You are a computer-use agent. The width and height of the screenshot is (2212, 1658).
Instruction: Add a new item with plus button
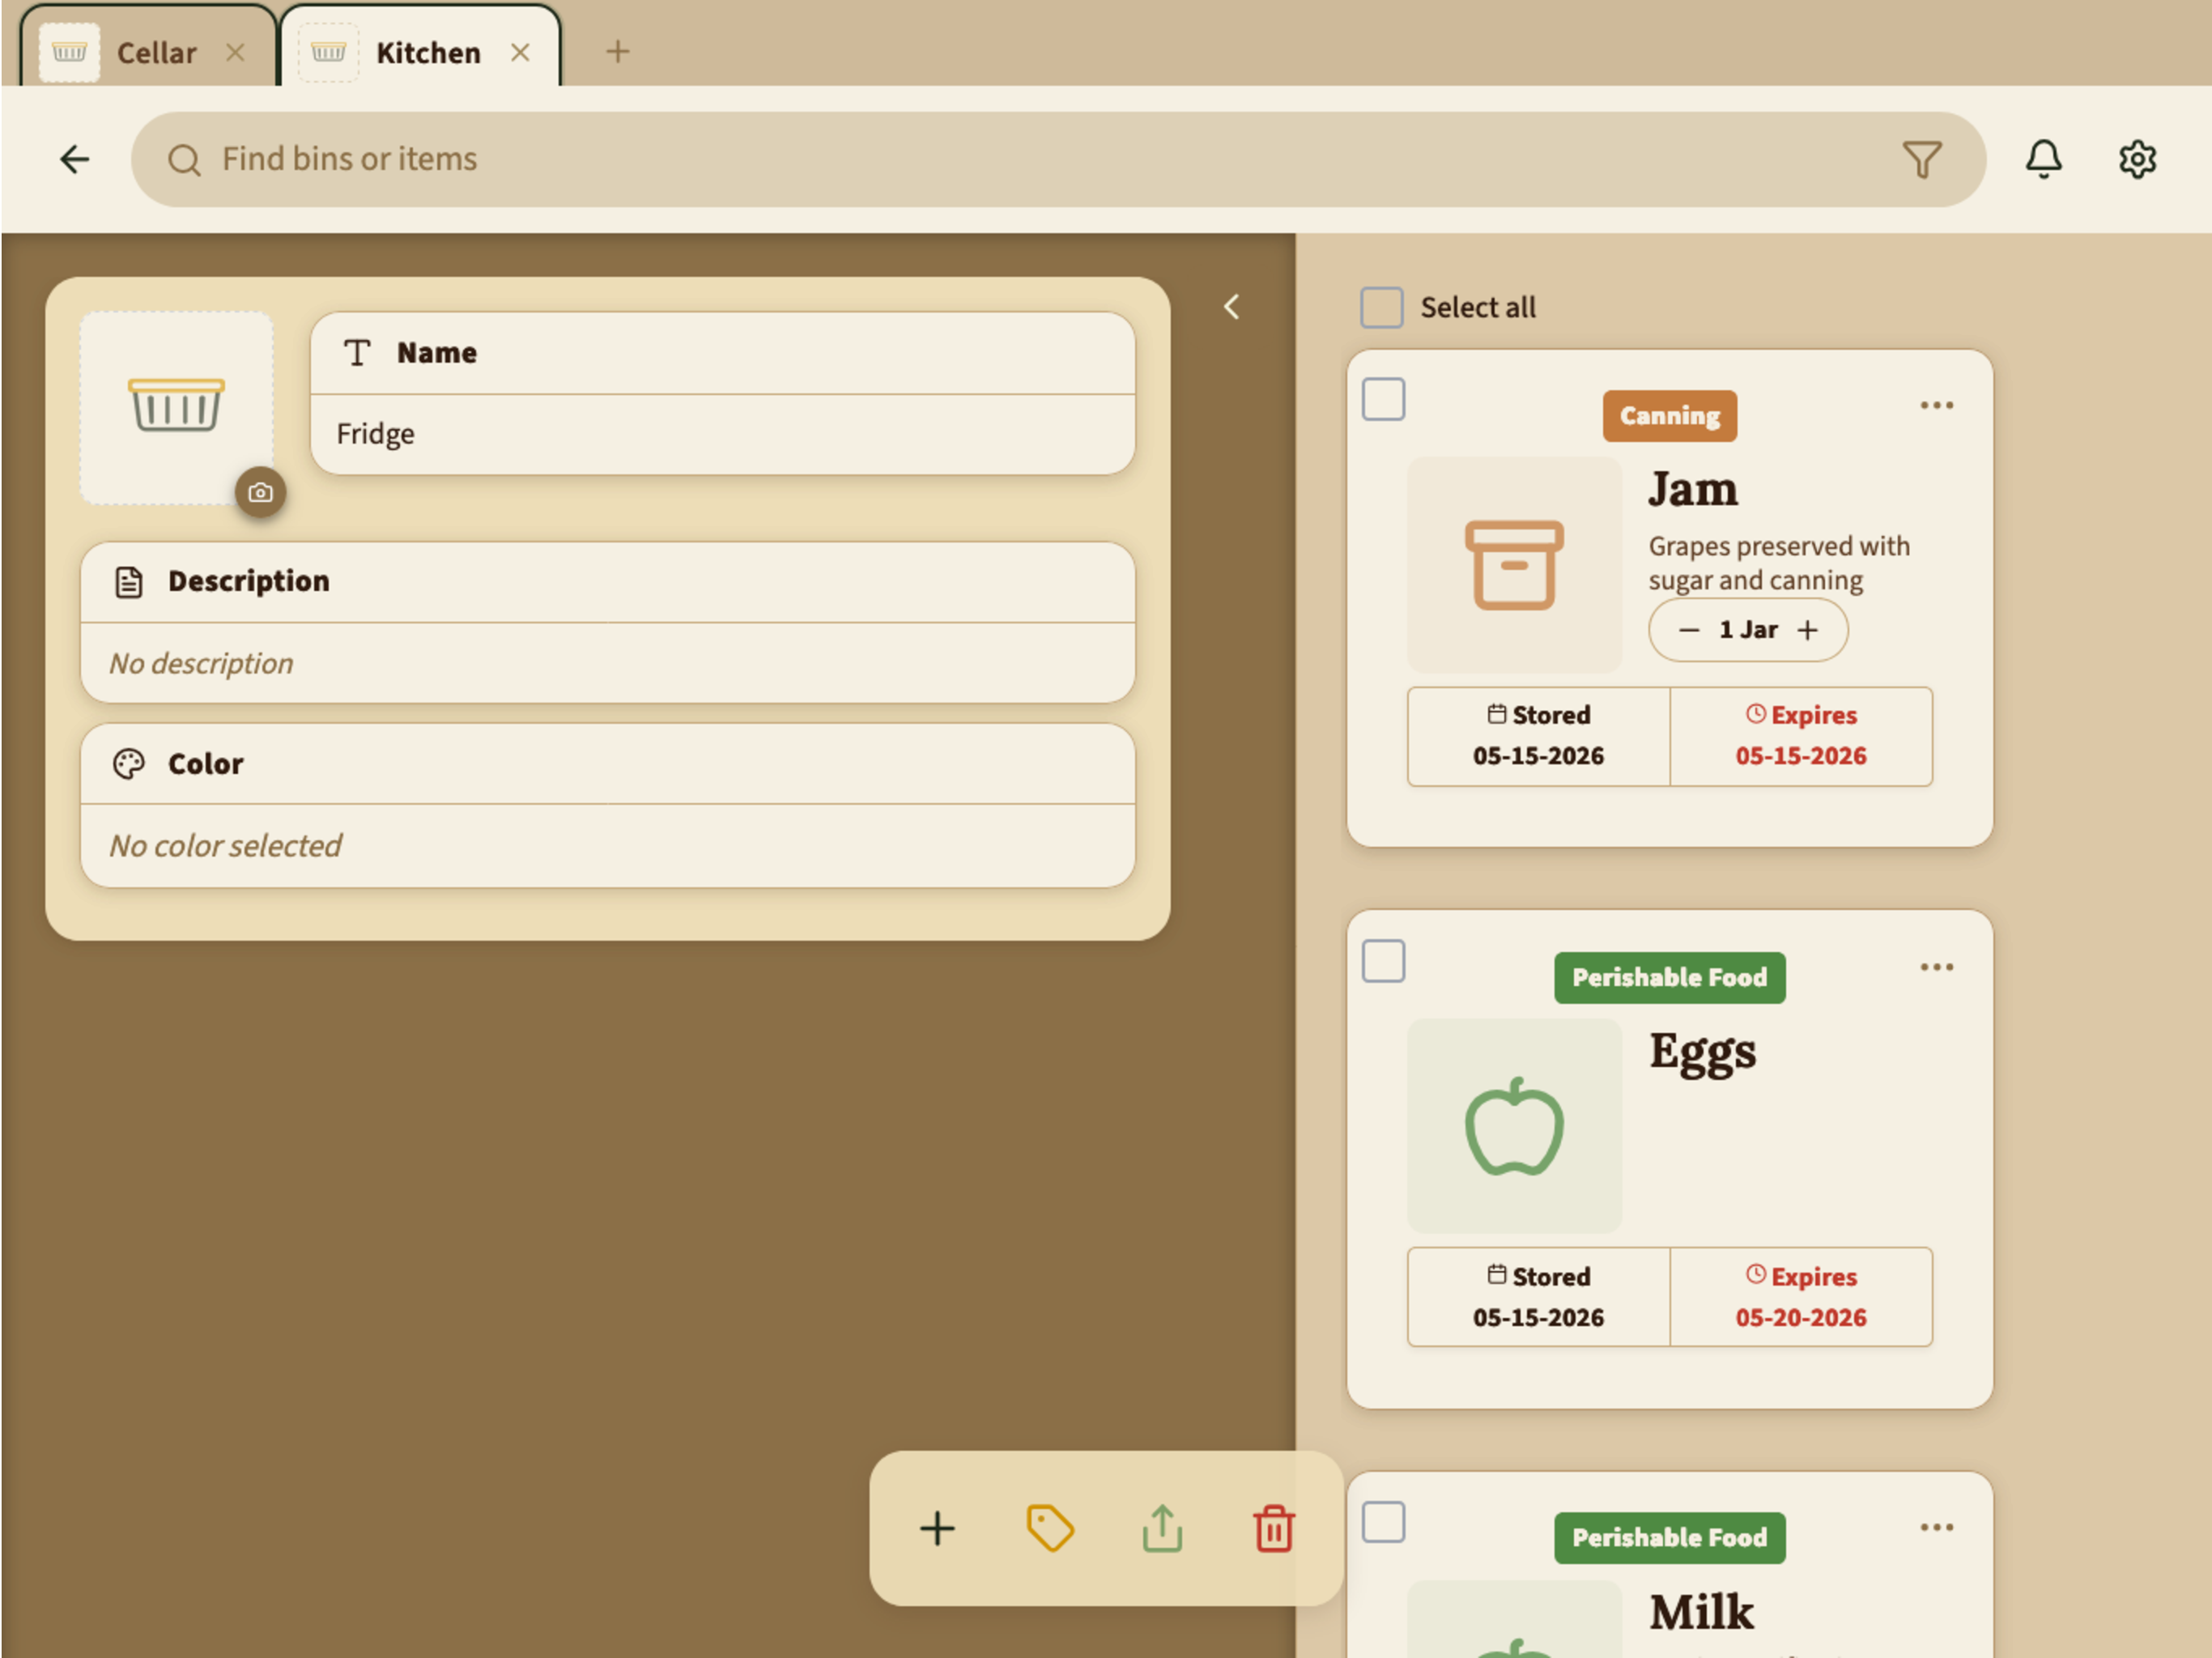[x=937, y=1528]
